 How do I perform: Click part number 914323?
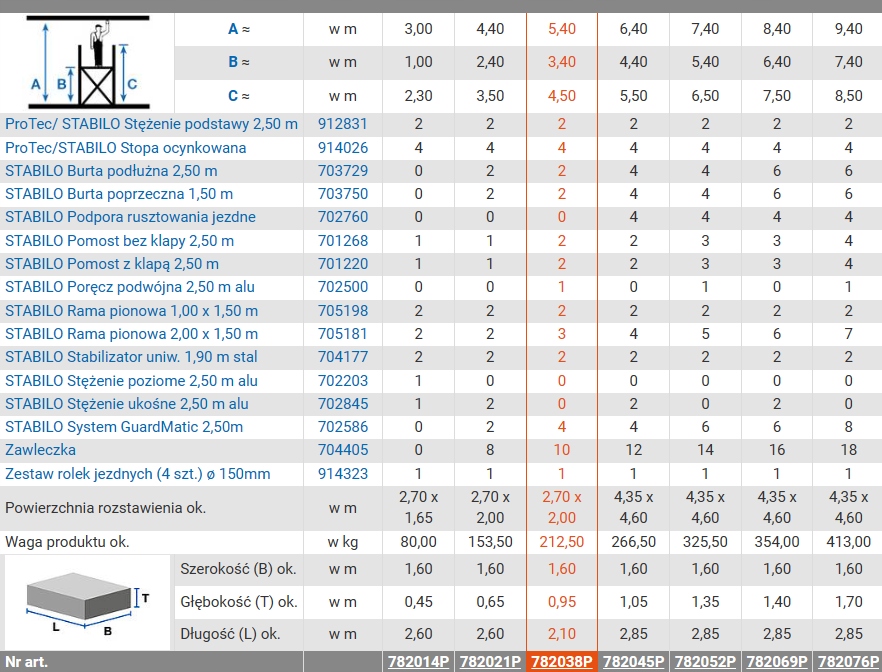(343, 473)
